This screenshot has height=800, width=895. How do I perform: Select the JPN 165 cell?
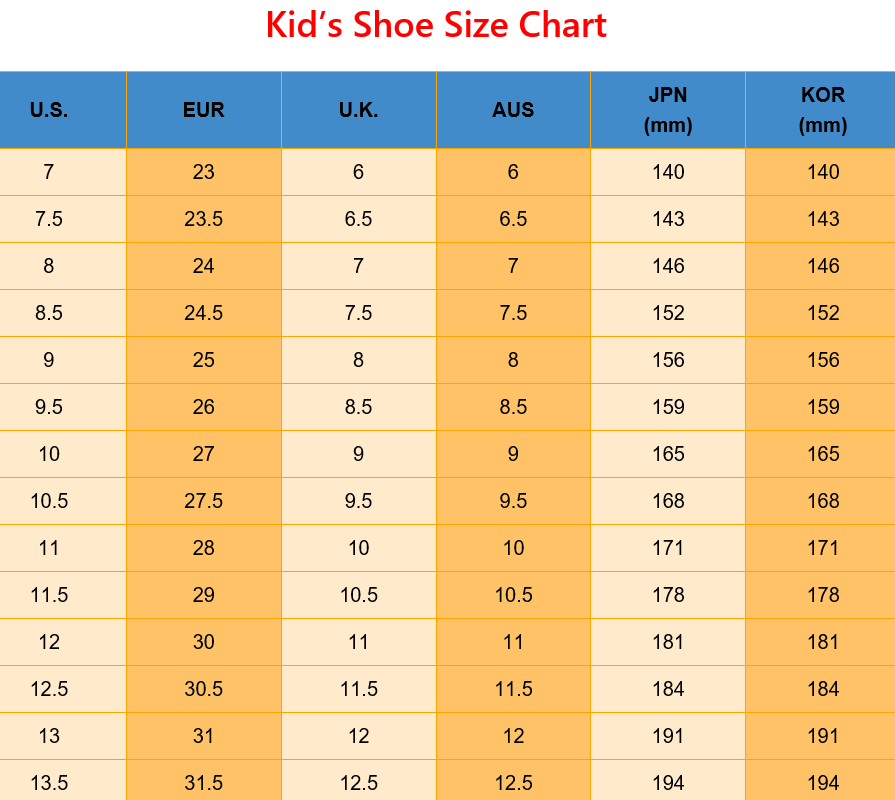click(668, 454)
